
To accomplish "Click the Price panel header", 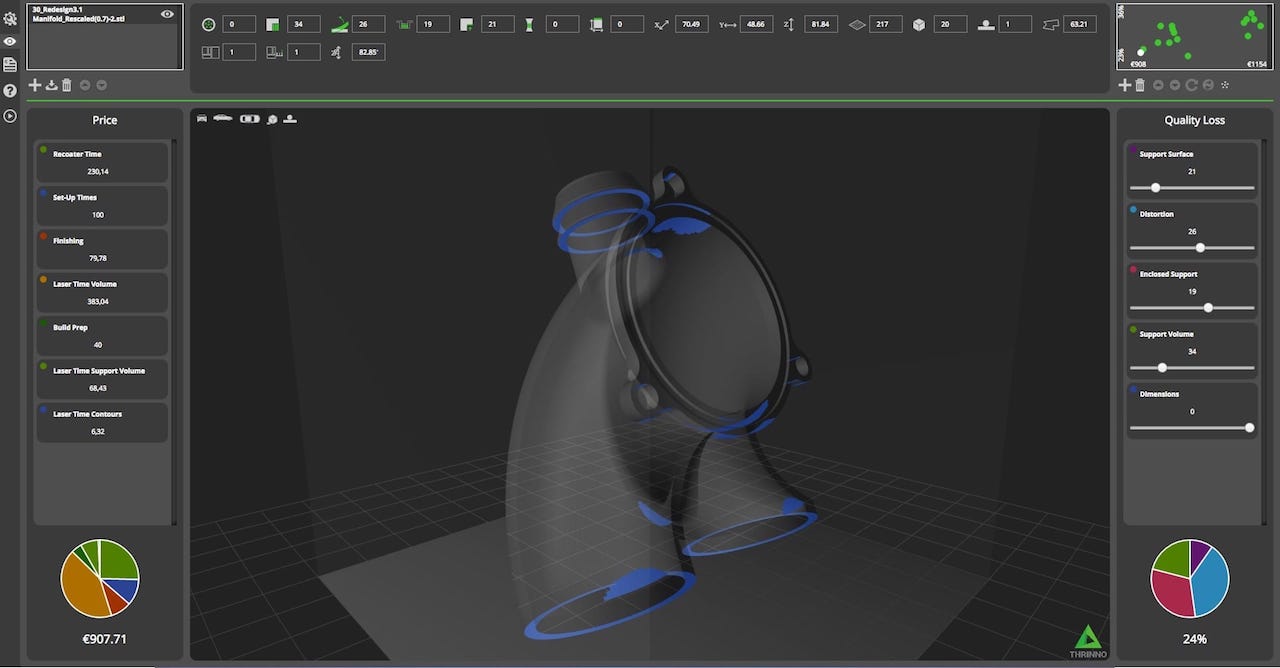I will pos(105,120).
